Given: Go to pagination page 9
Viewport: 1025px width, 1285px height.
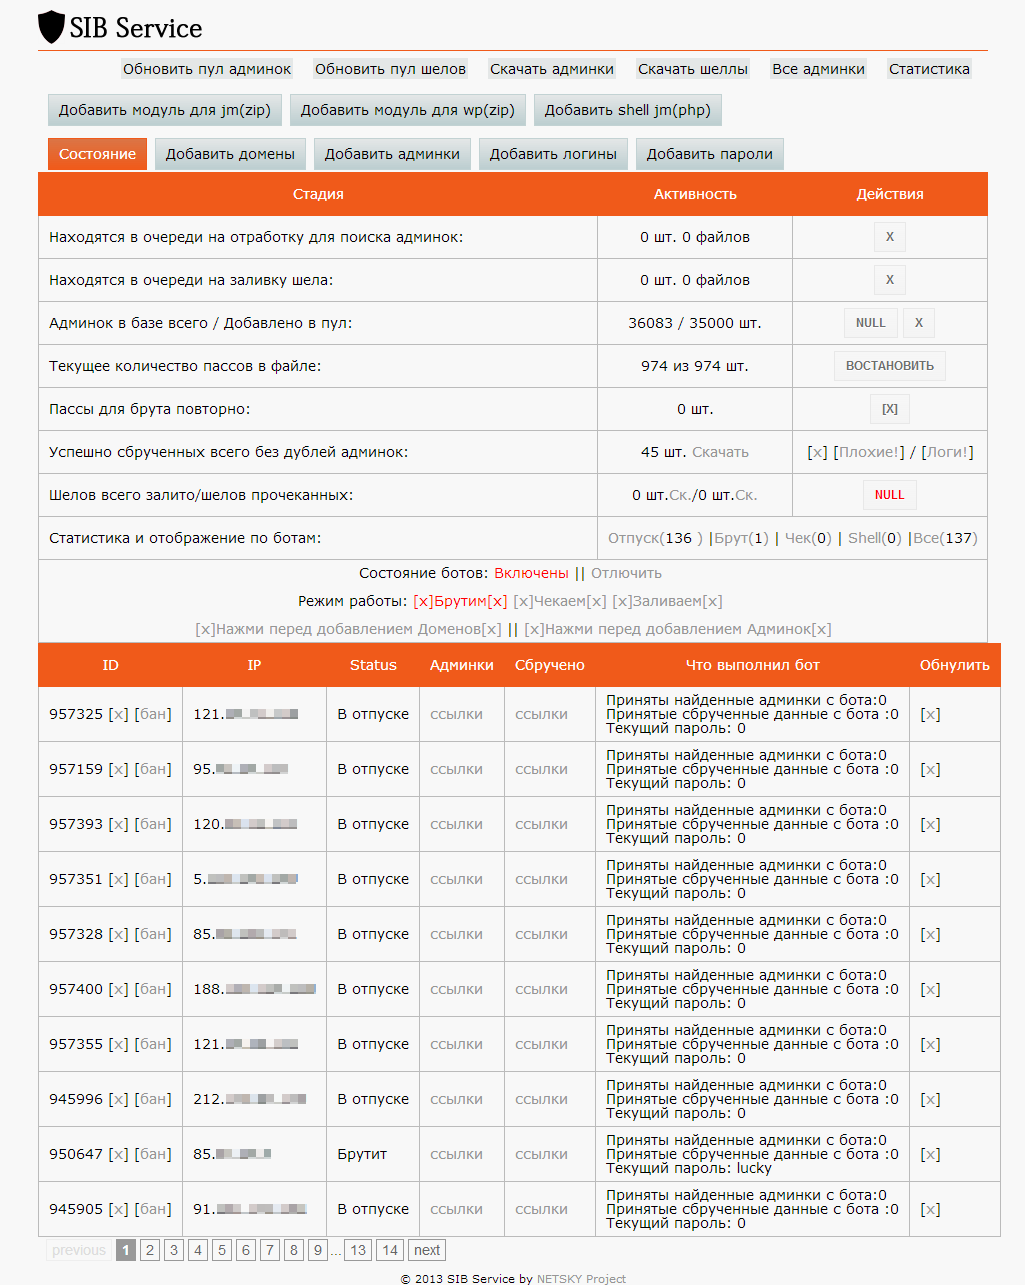Looking at the screenshot, I should point(318,1250).
